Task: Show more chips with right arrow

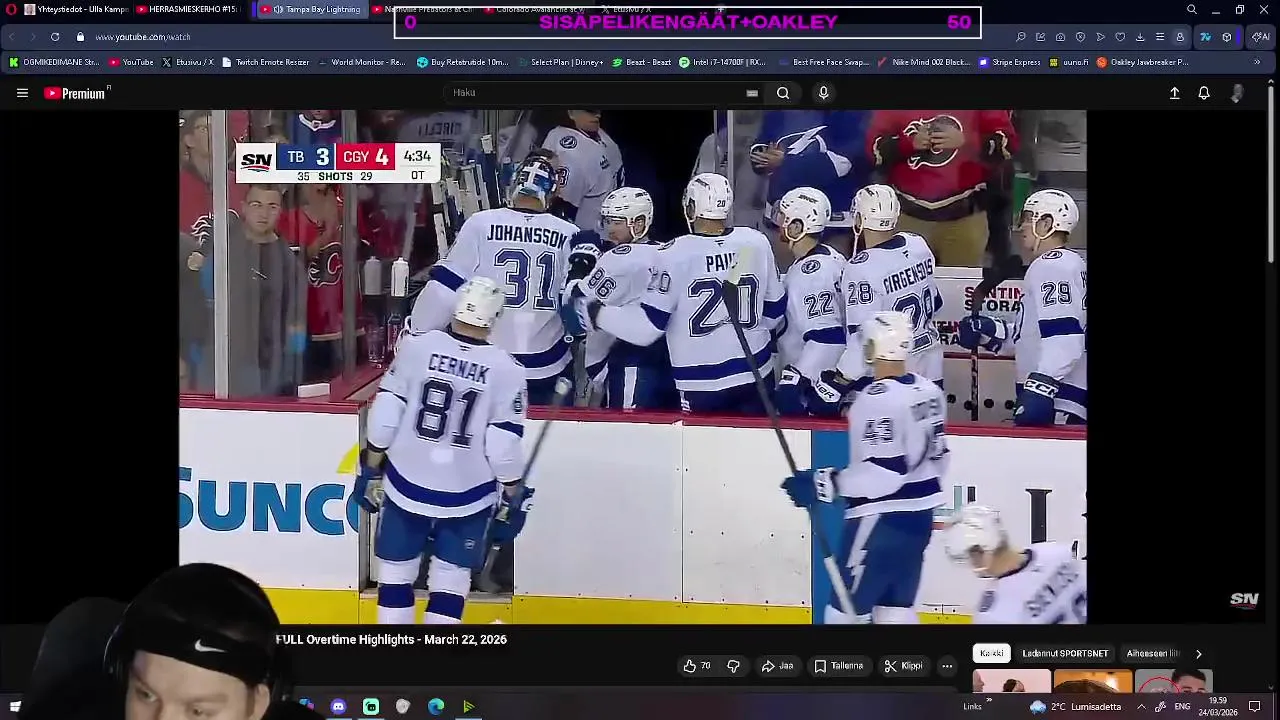Action: (1198, 654)
